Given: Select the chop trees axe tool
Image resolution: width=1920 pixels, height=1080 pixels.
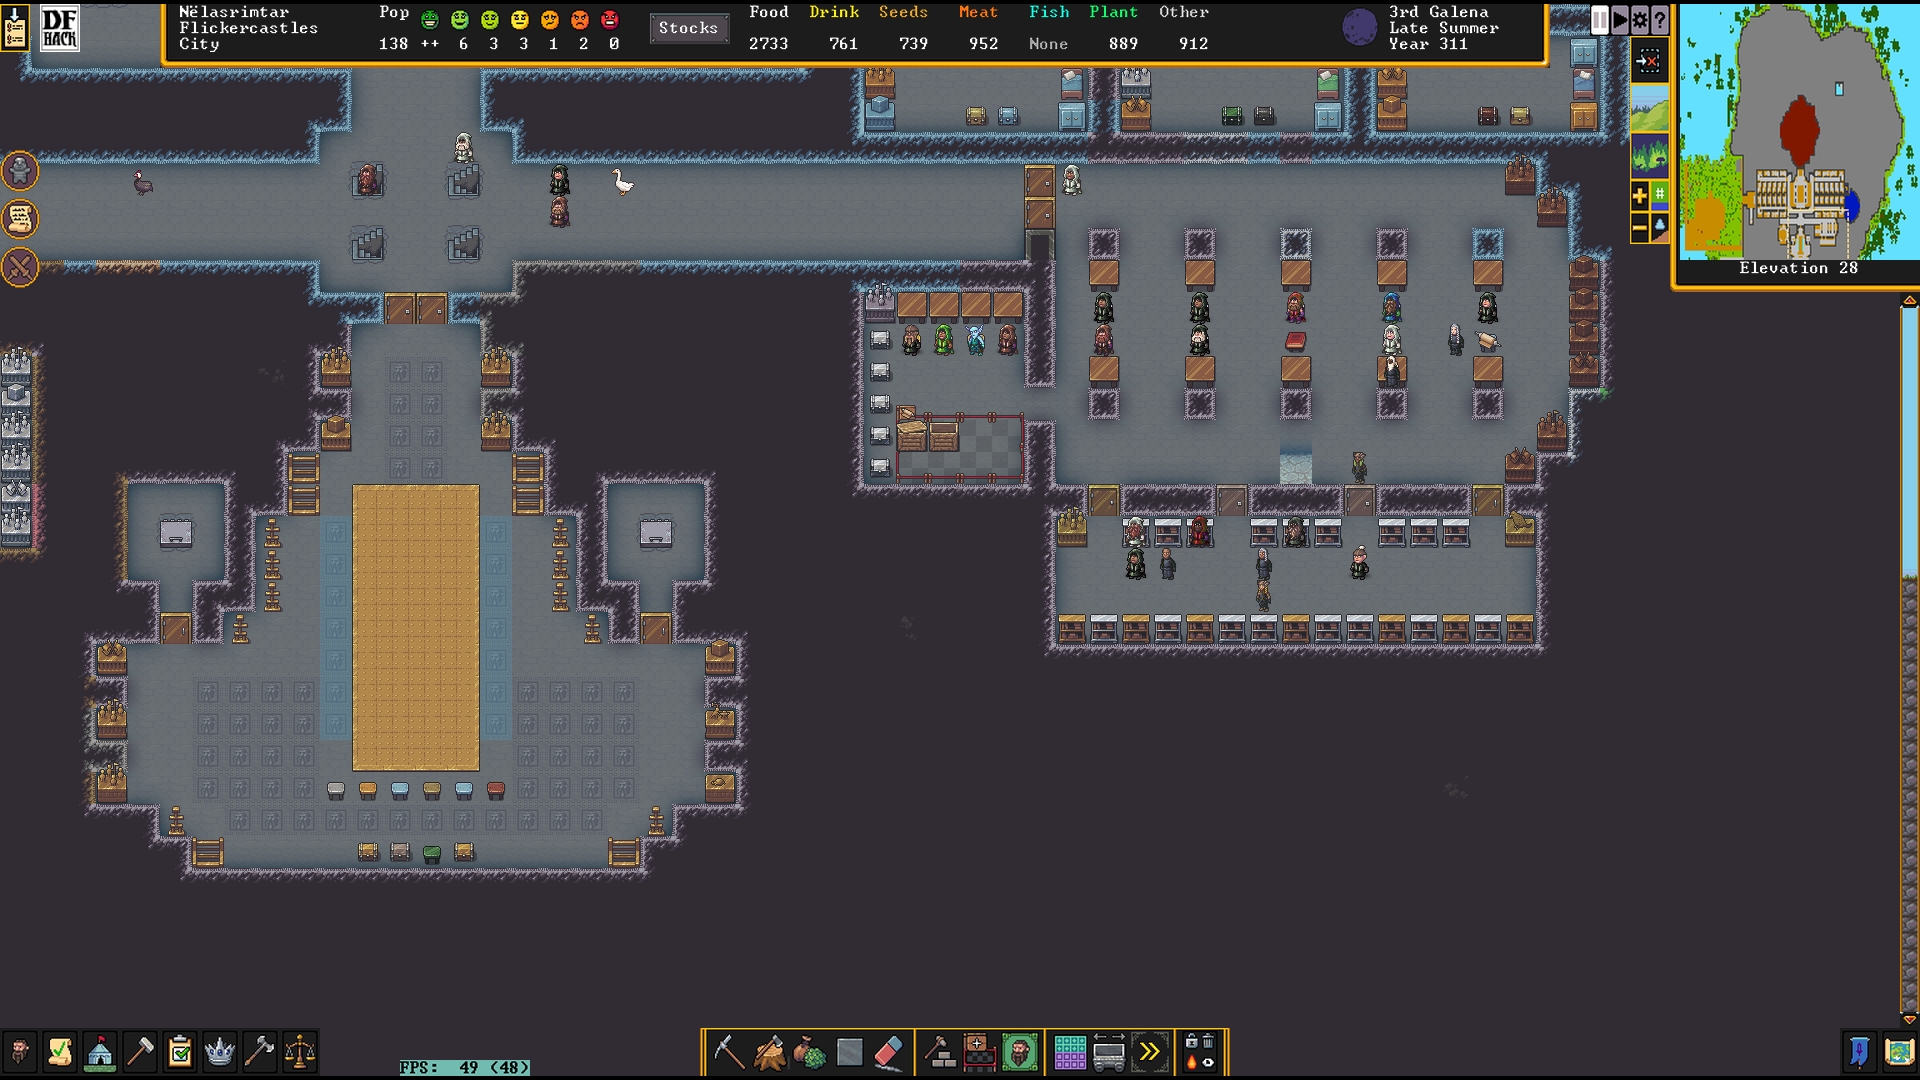Looking at the screenshot, I should tap(769, 1052).
